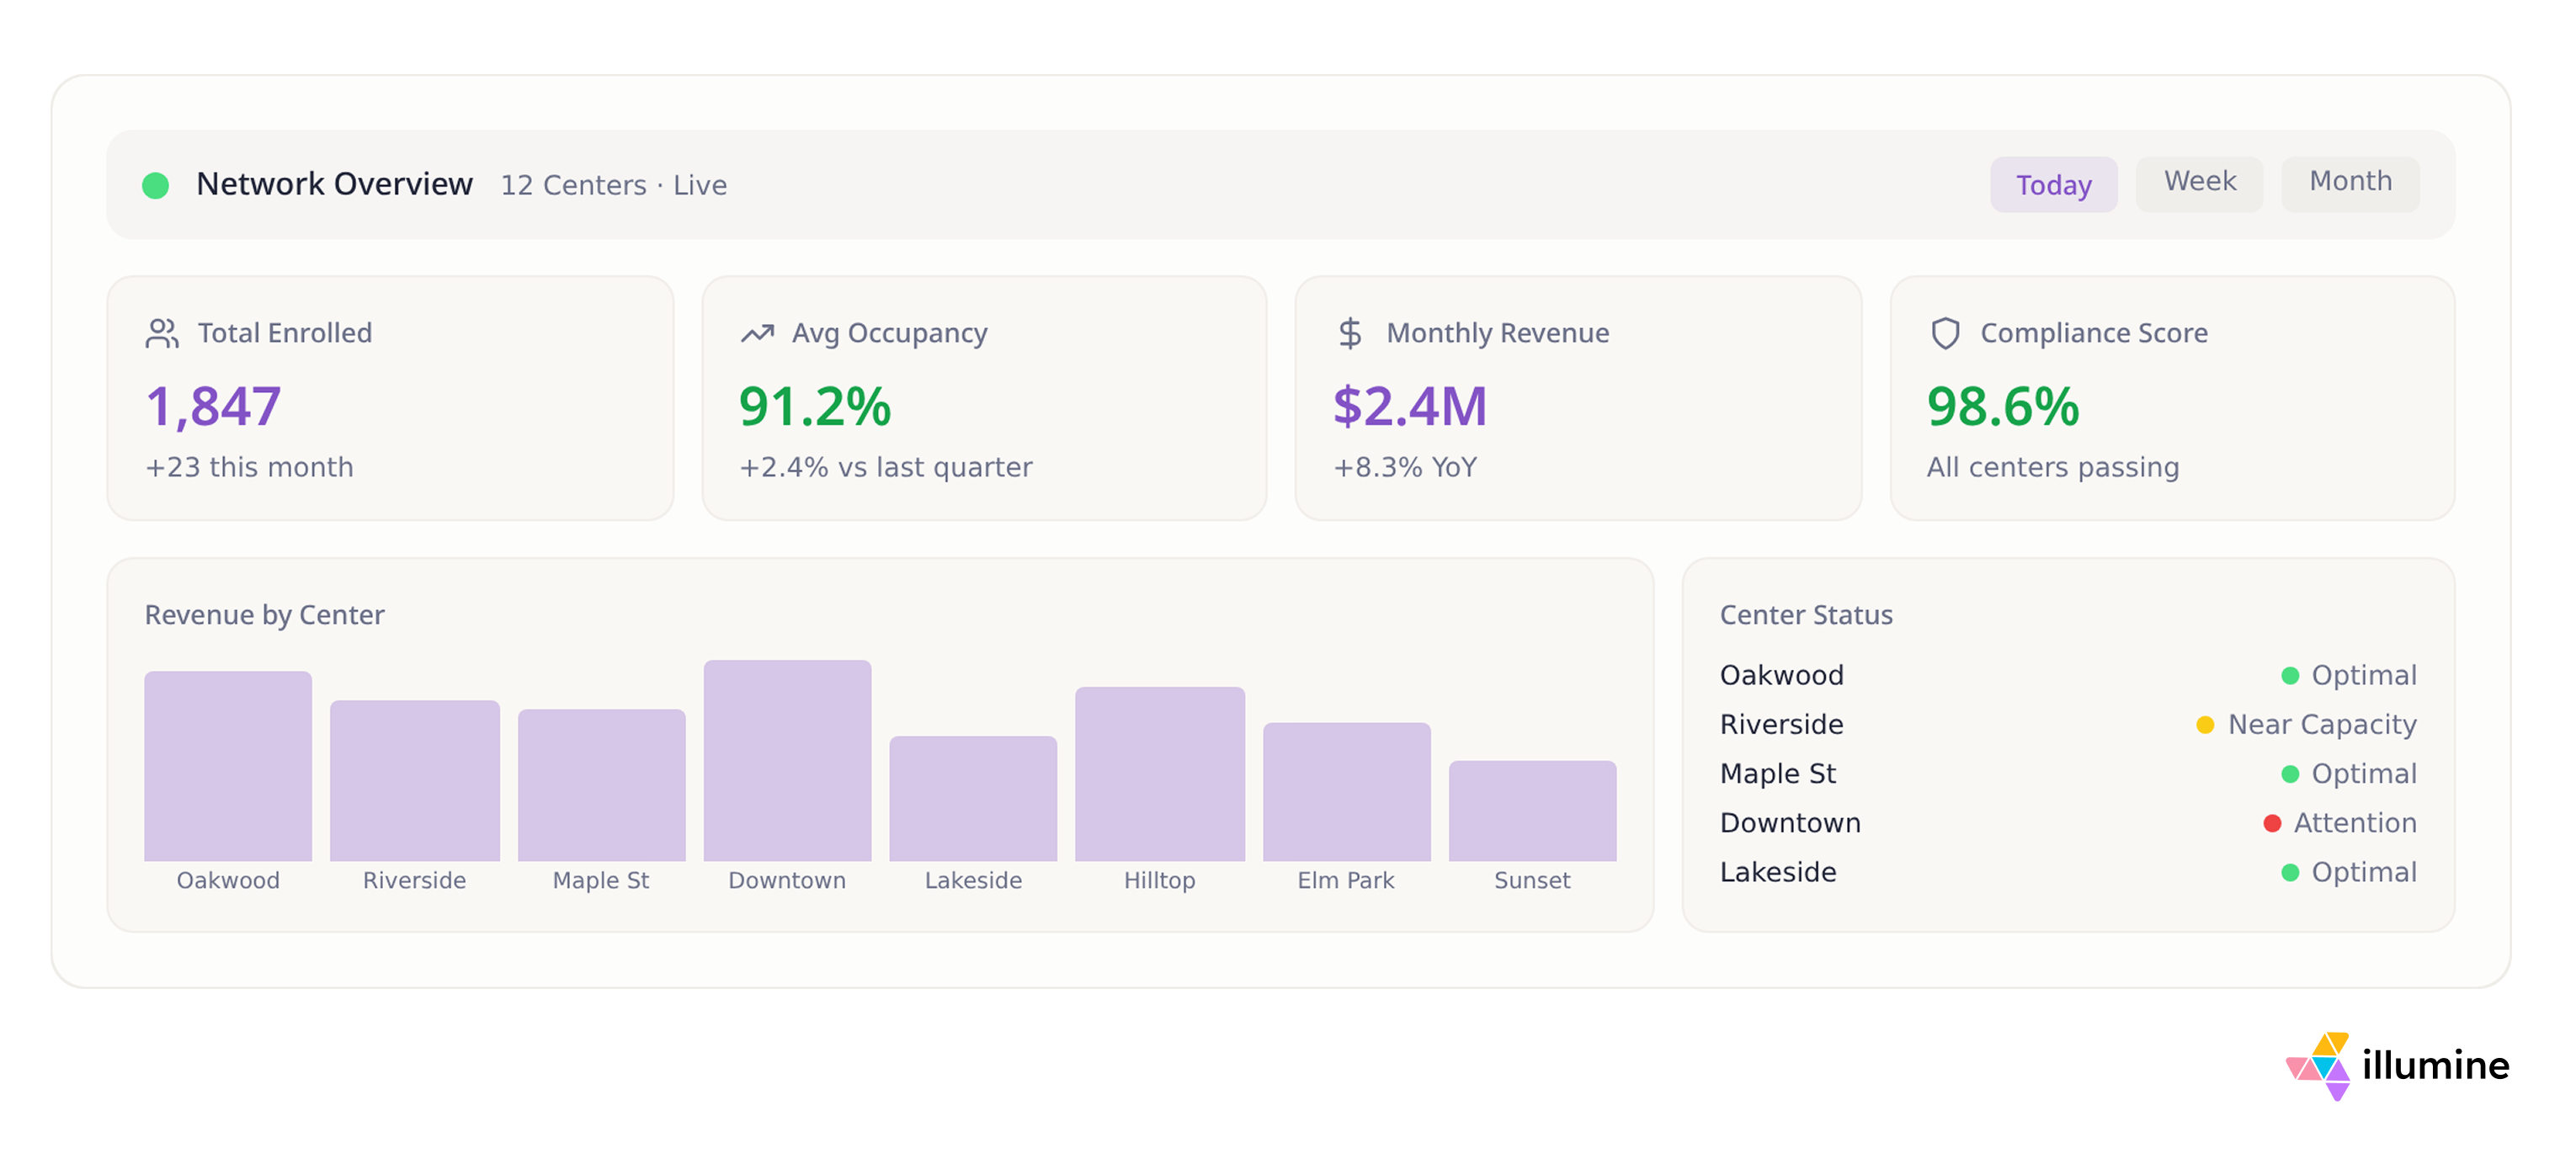Click Riverside's yellow Near Capacity dot
The height and width of the screenshot is (1164, 2576).
coord(2204,725)
